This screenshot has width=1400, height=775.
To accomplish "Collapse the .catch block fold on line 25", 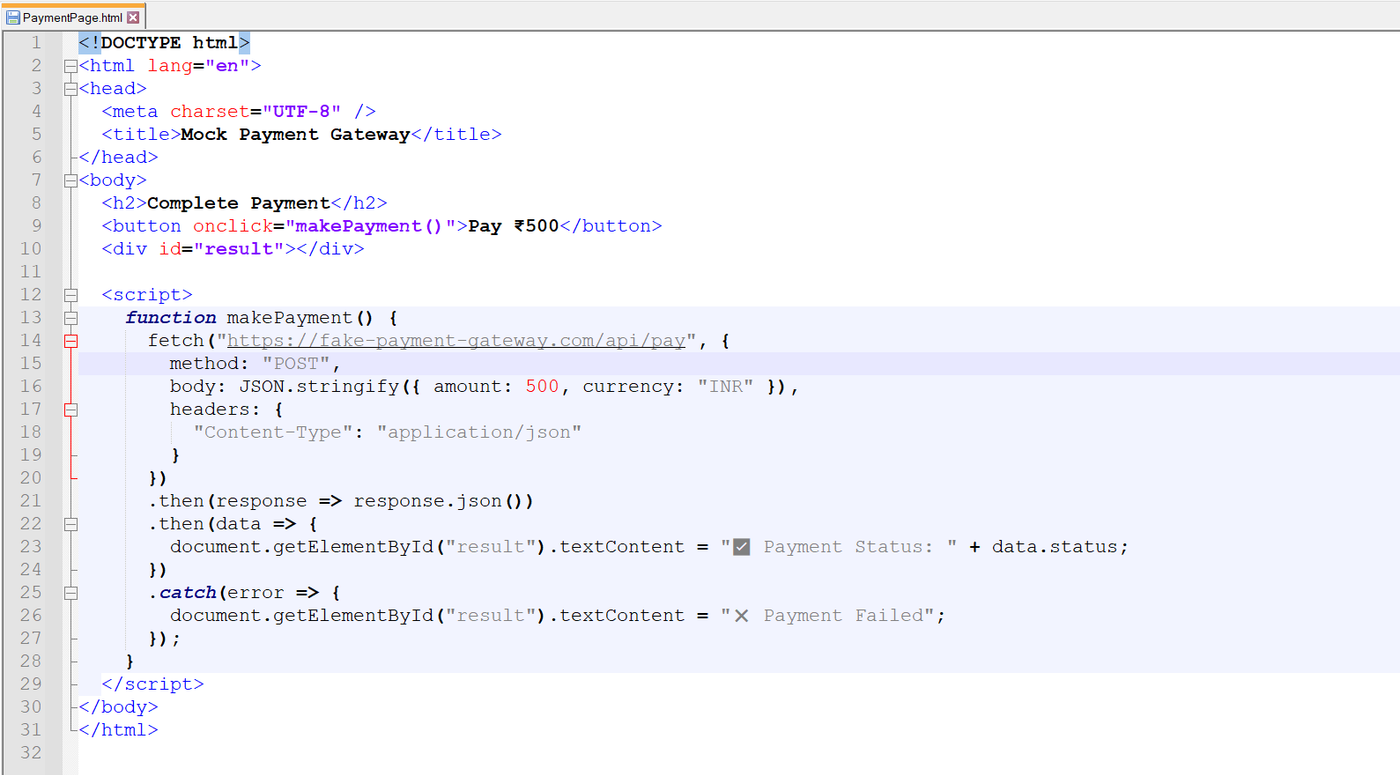I will point(70,593).
